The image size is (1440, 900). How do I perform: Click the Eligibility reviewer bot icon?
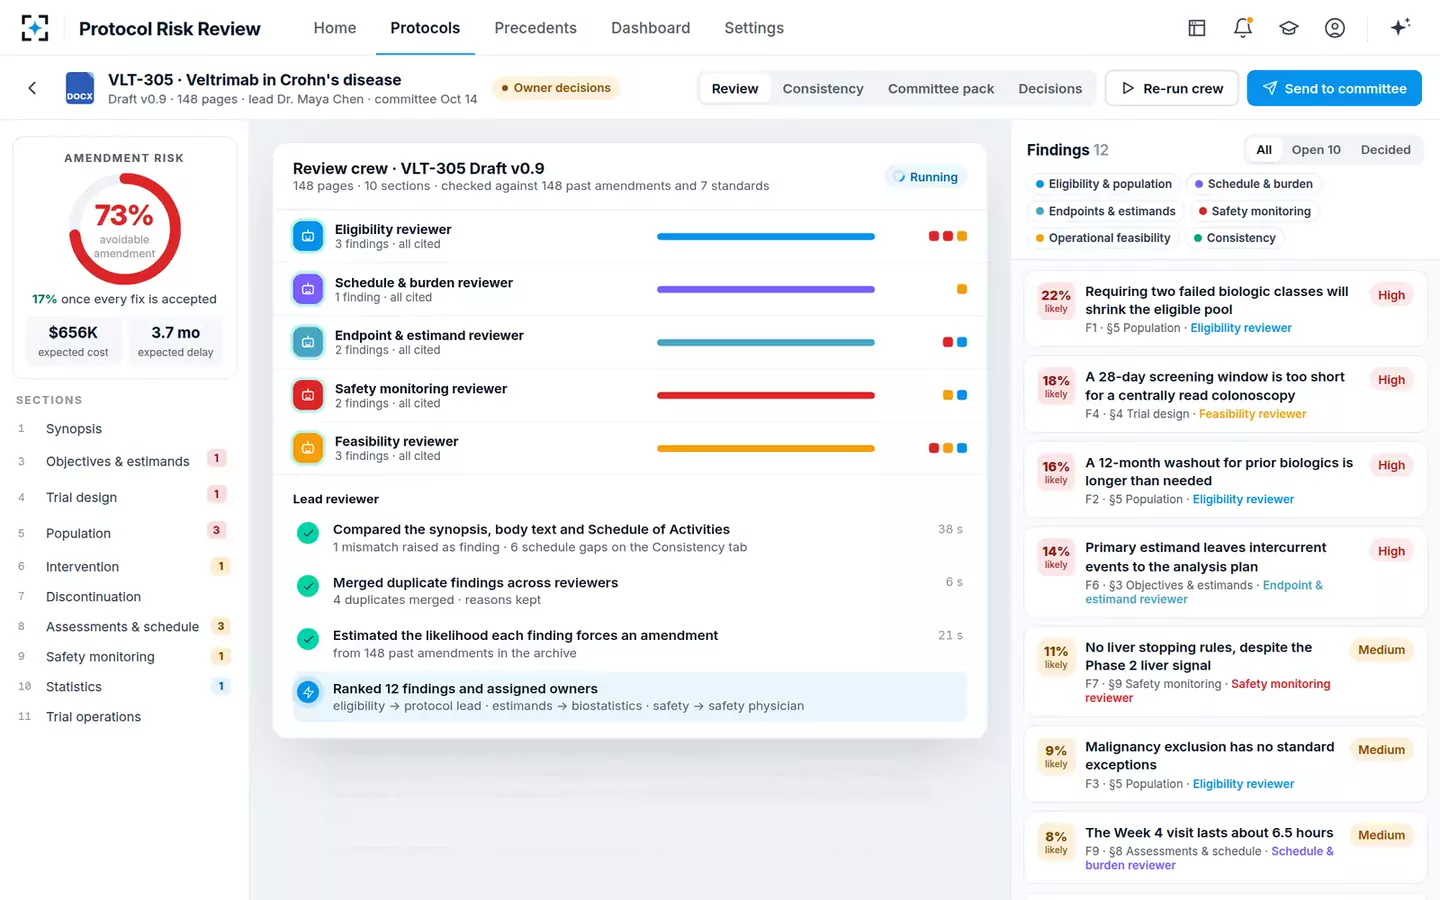tap(308, 236)
